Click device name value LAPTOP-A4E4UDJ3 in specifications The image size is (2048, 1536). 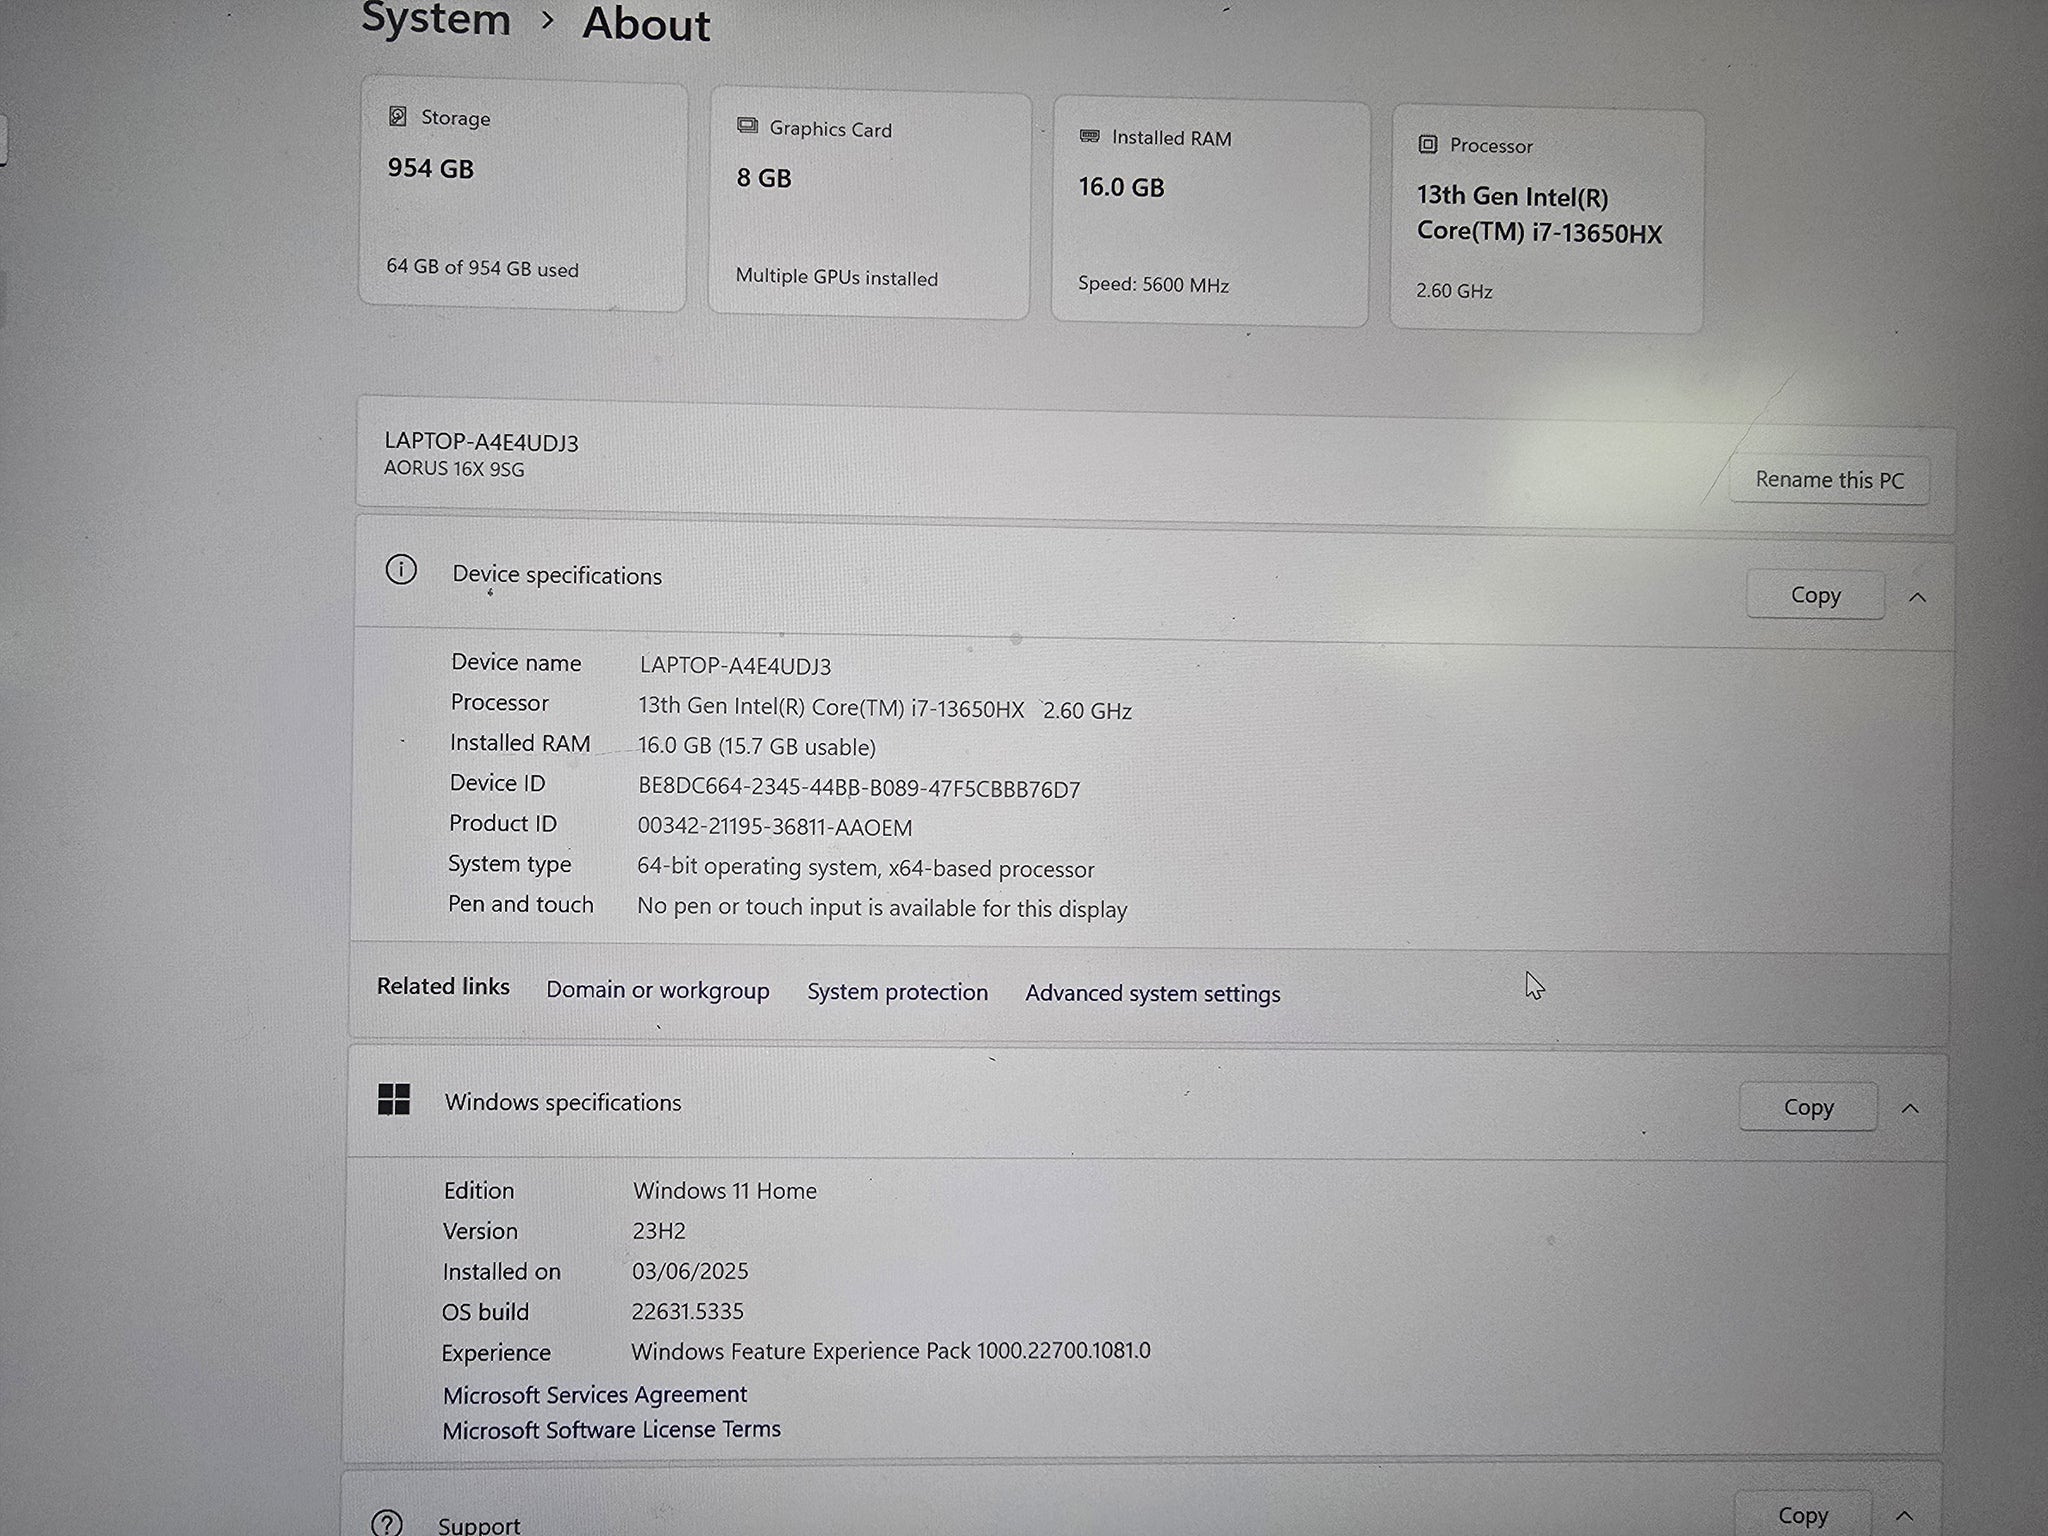click(735, 666)
